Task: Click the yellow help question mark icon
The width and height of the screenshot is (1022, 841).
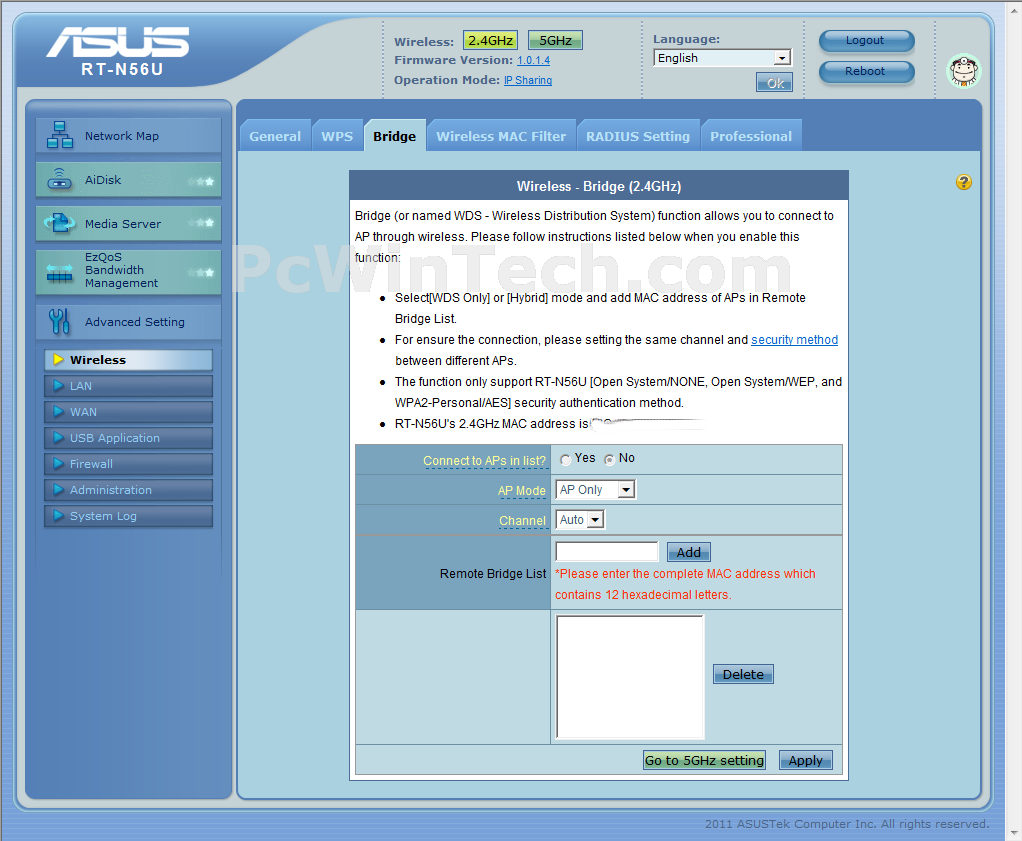Action: [964, 182]
